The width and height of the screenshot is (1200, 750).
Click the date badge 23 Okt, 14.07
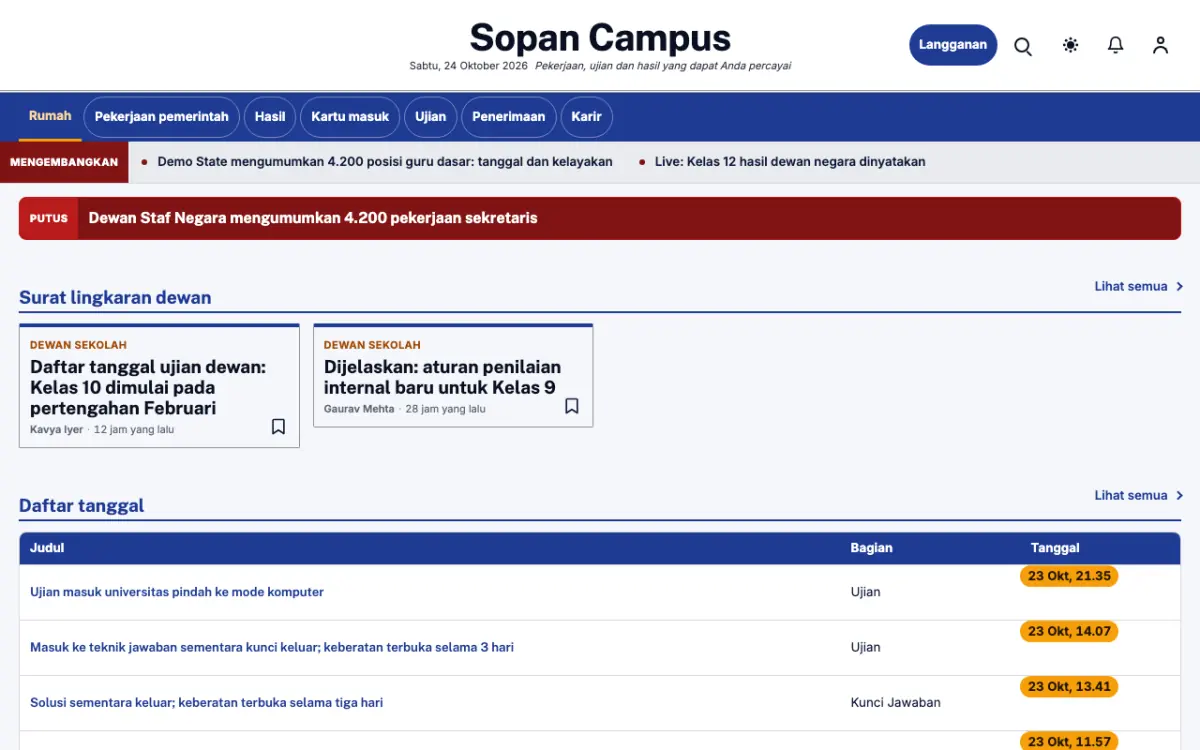[x=1069, y=631]
